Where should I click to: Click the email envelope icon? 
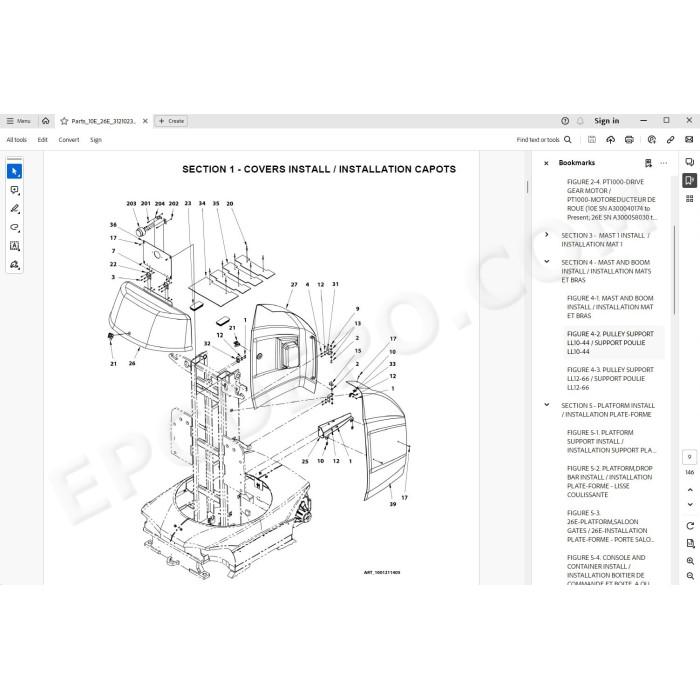689,140
